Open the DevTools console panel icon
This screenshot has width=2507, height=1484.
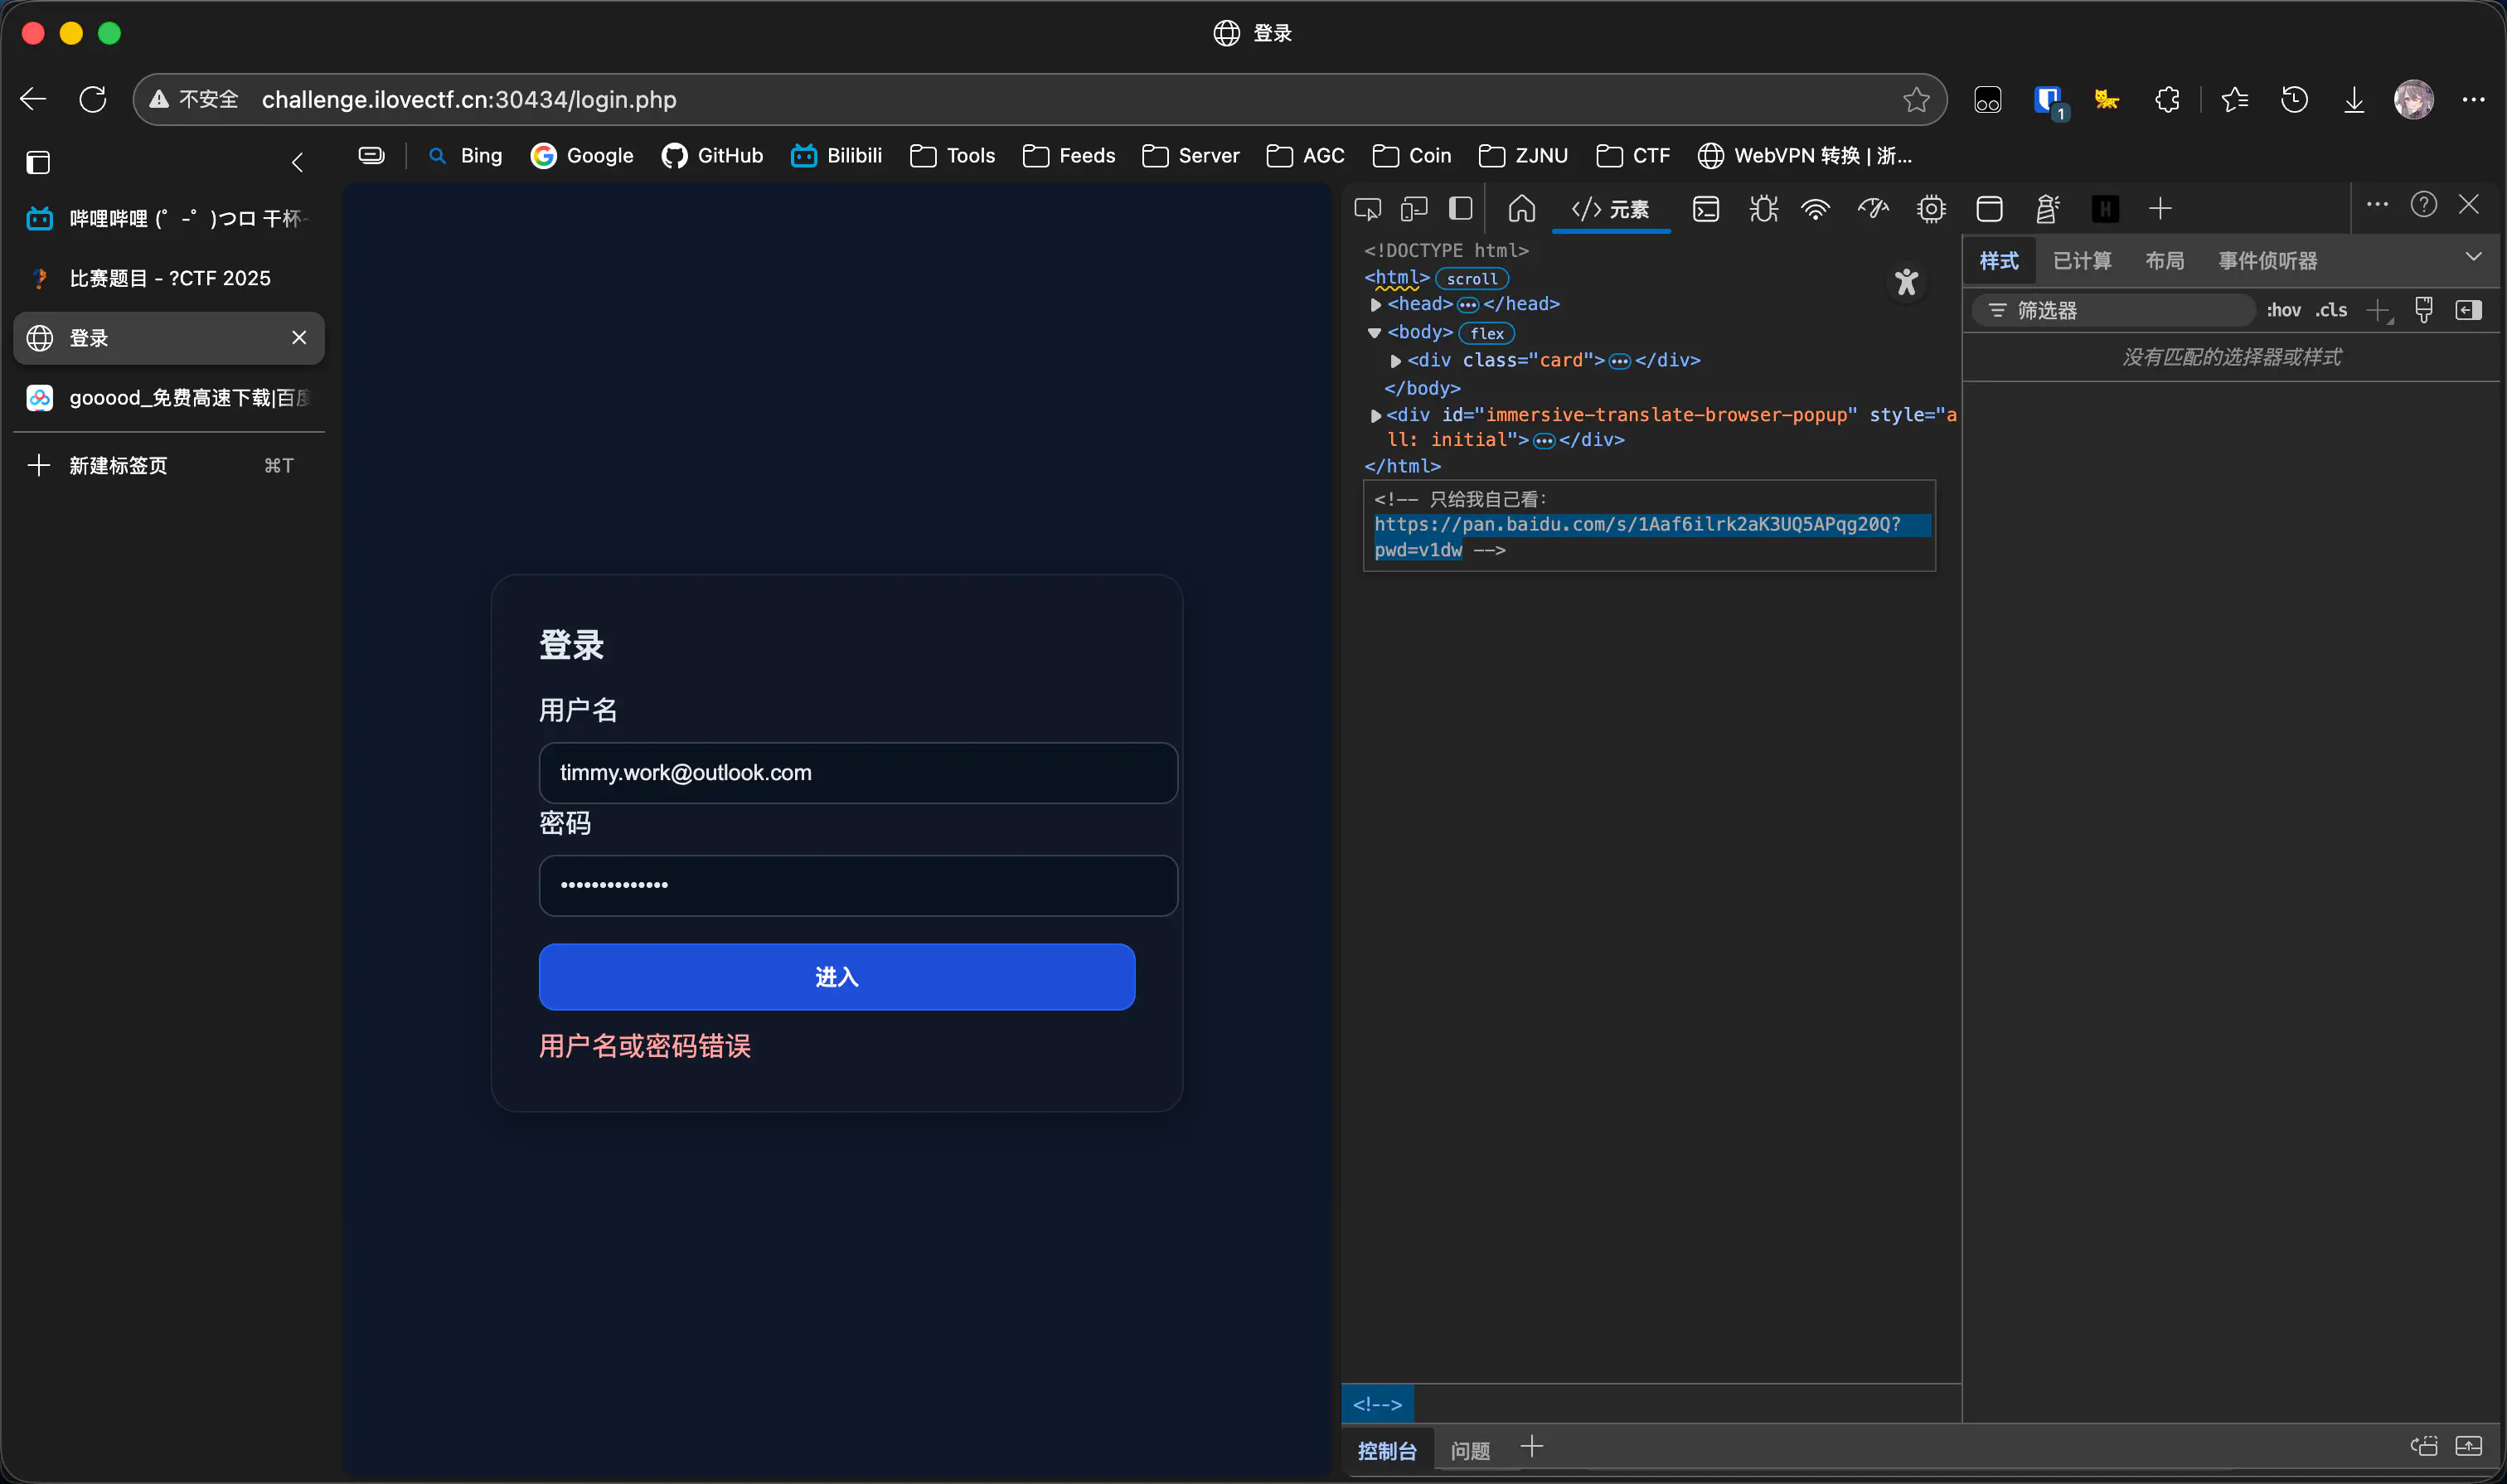[x=1706, y=209]
